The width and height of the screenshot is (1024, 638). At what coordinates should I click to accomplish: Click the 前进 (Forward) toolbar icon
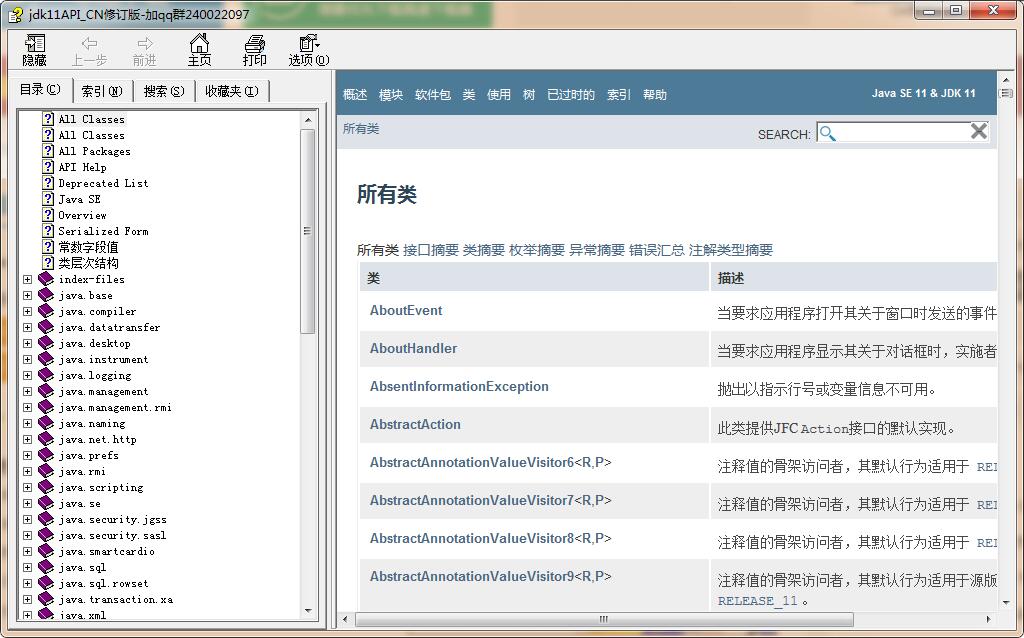(x=144, y=51)
